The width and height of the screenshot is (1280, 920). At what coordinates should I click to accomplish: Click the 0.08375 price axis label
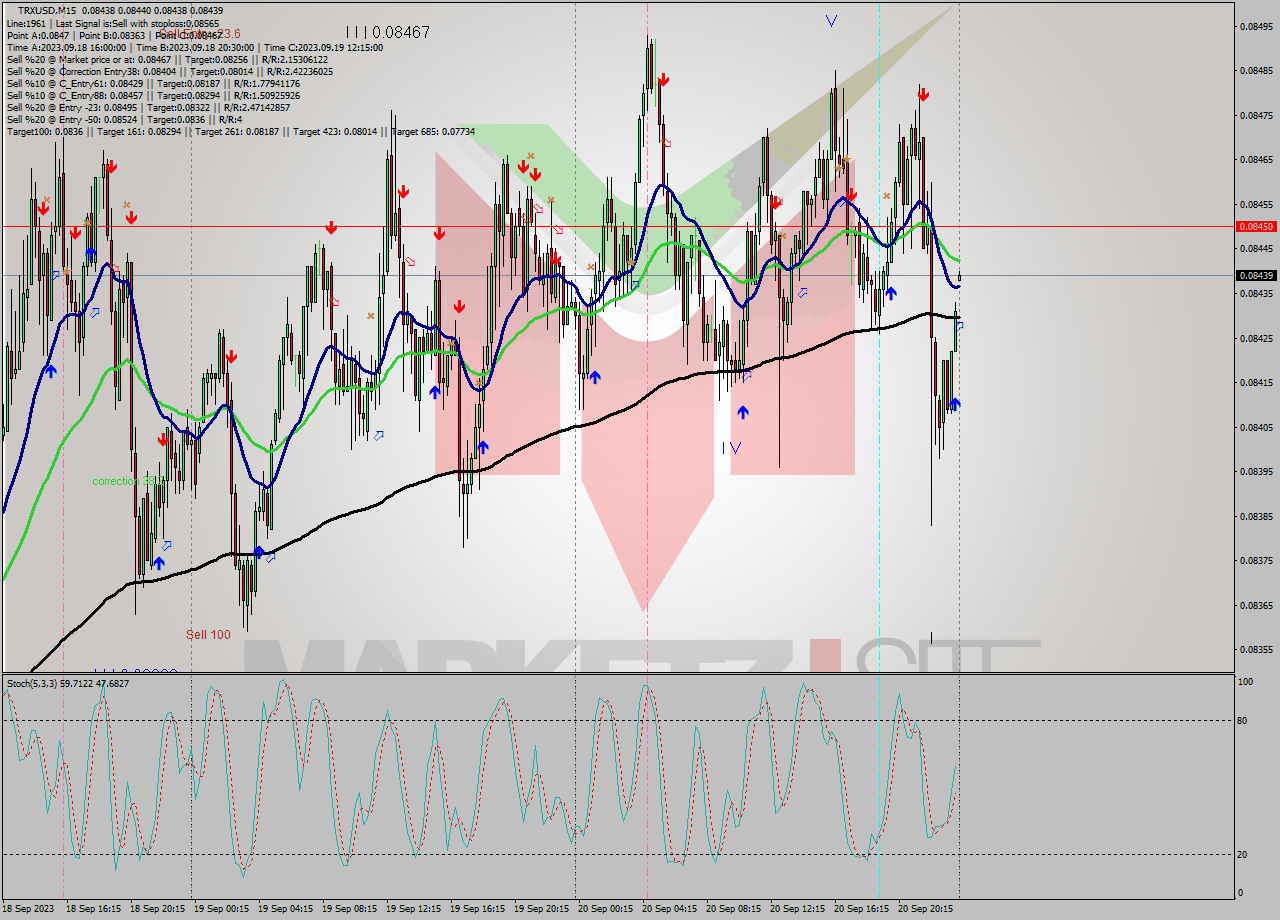[1256, 560]
